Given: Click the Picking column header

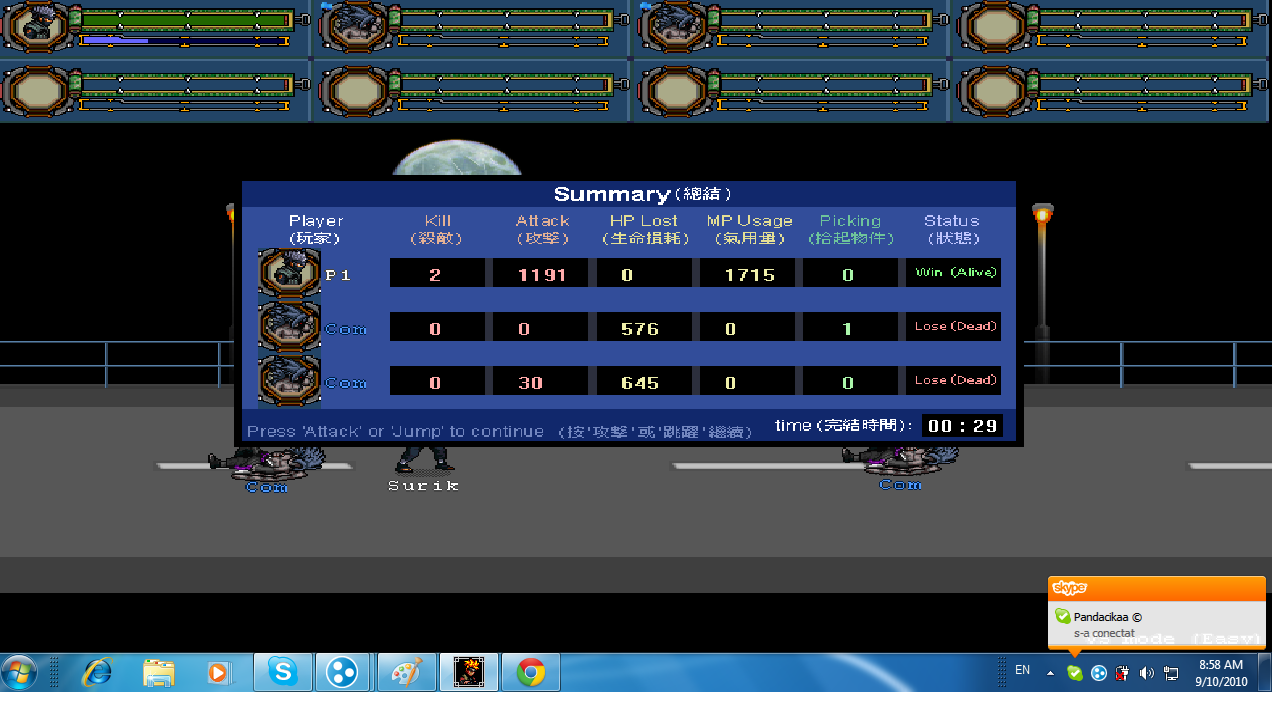Looking at the screenshot, I should pyautogui.click(x=850, y=229).
